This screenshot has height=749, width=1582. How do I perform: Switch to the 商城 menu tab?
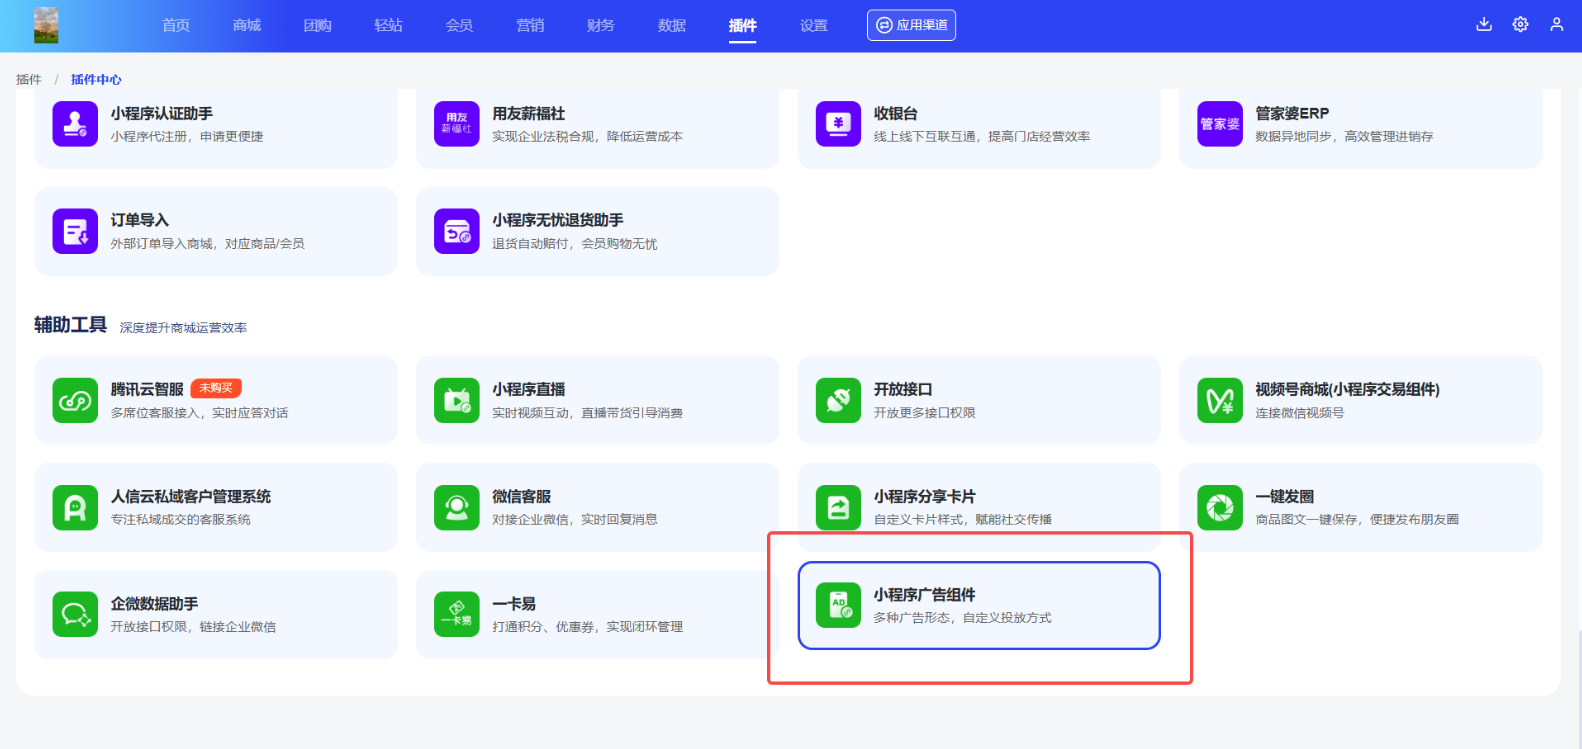pyautogui.click(x=246, y=26)
